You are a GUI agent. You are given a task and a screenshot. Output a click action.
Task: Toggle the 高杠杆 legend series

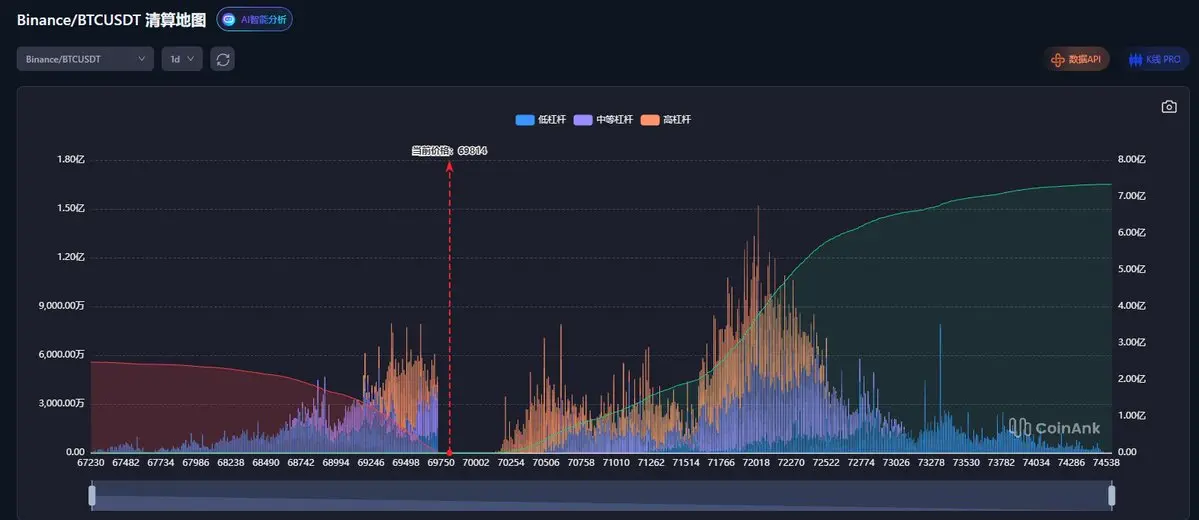665,120
